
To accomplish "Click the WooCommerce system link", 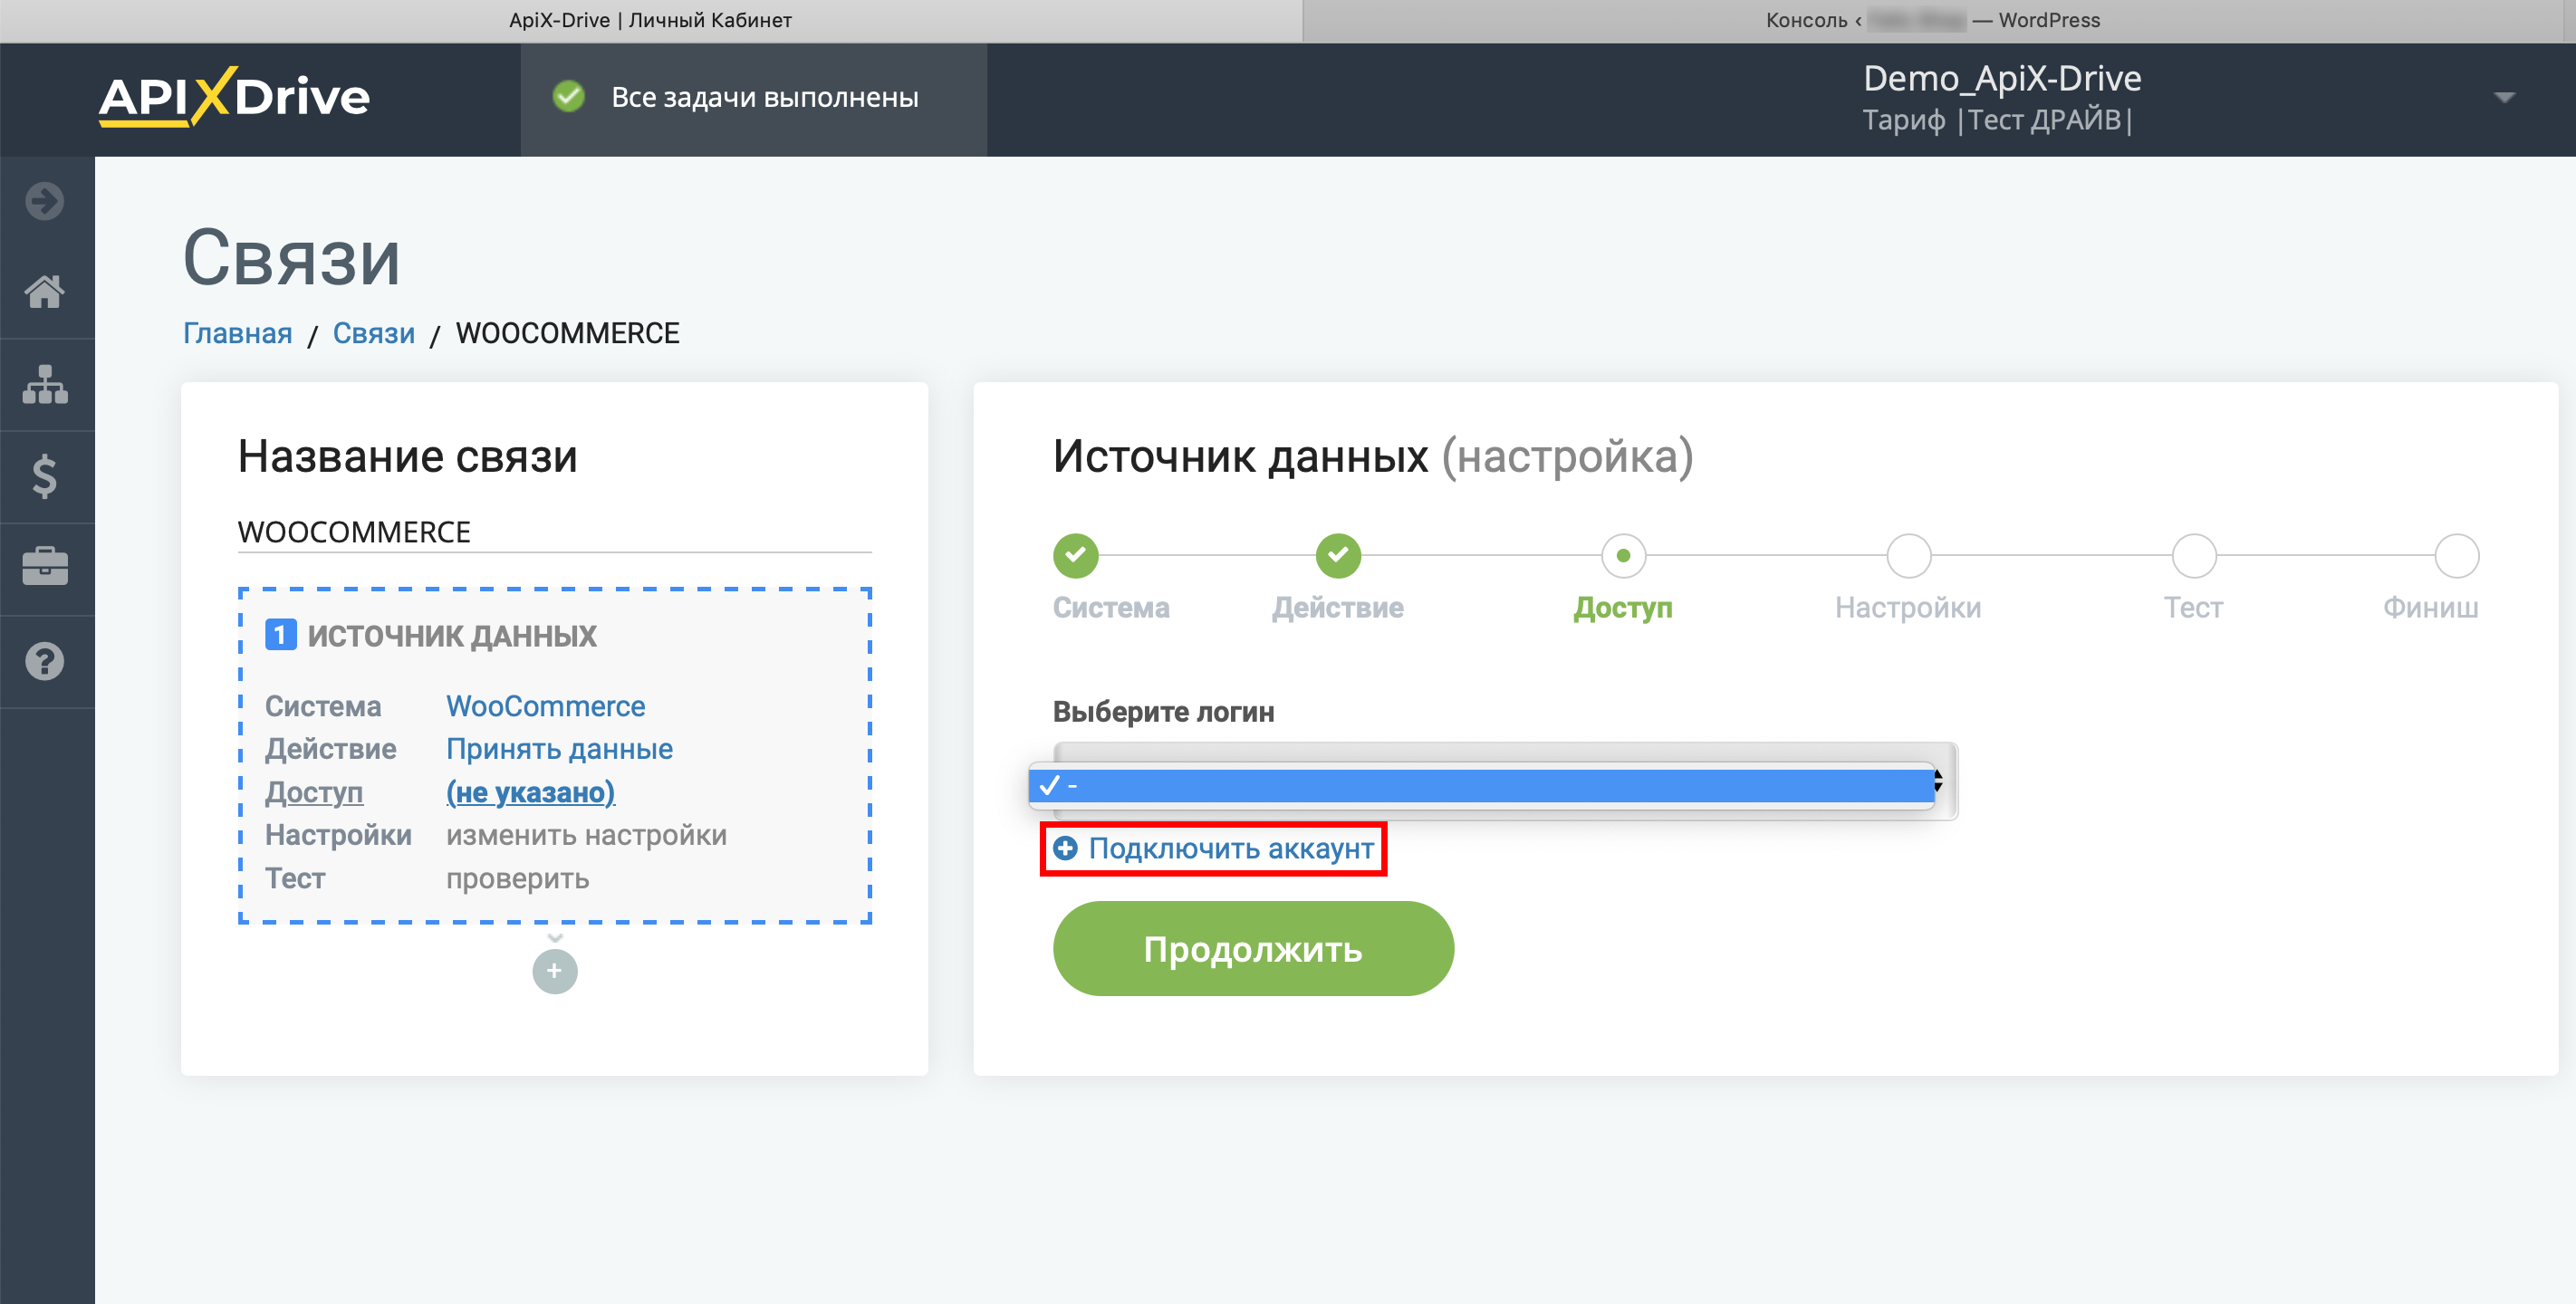I will point(546,706).
